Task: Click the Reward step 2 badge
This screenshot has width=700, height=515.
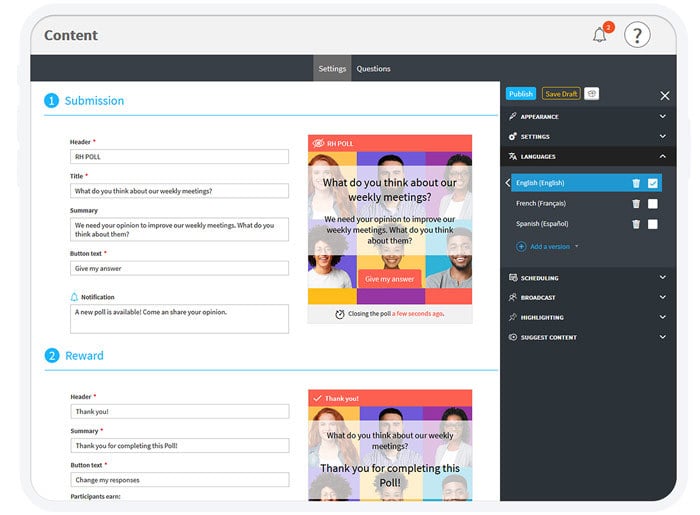Action: (x=52, y=355)
